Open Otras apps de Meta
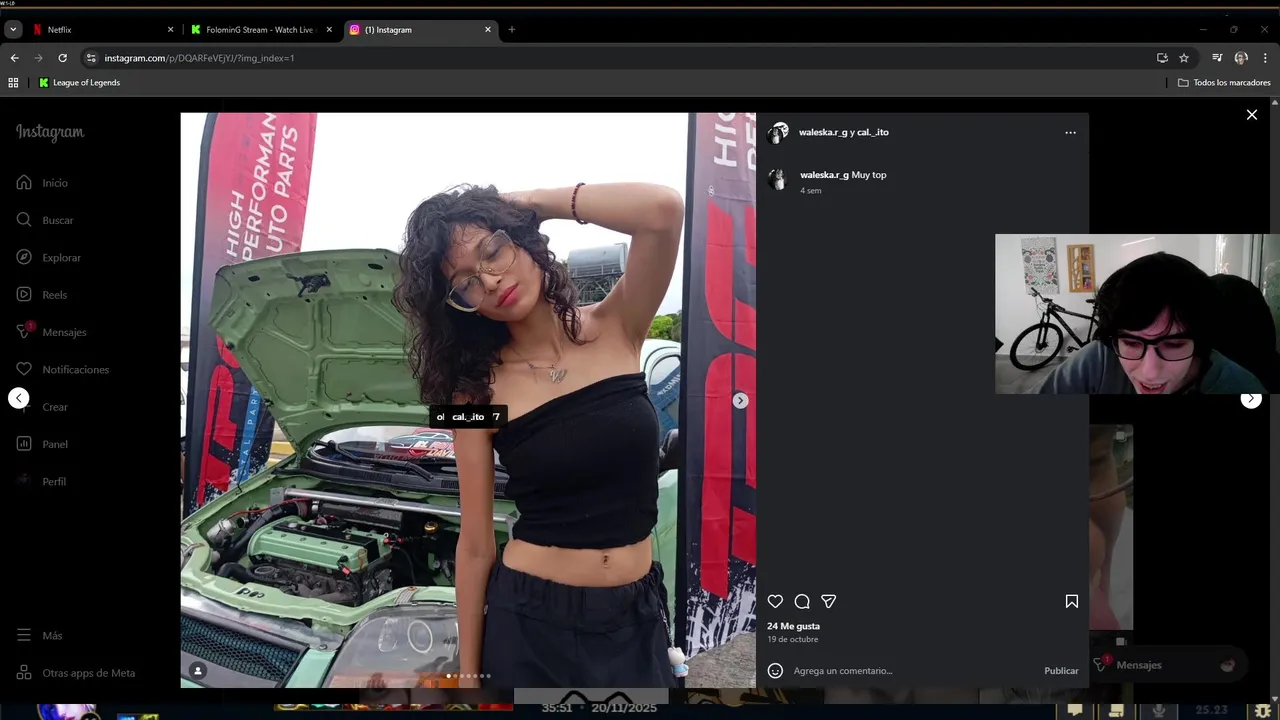Viewport: 1280px width, 720px height. pos(76,673)
